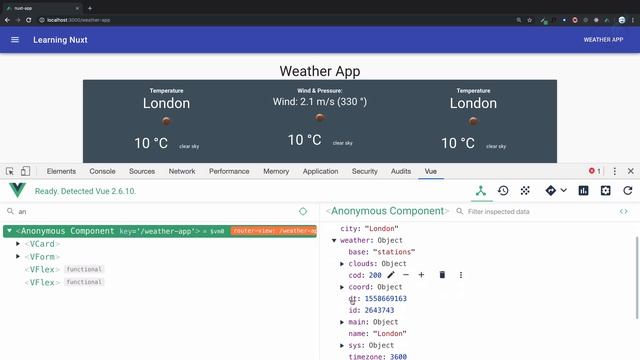Expand the clouds Object

click(342, 264)
